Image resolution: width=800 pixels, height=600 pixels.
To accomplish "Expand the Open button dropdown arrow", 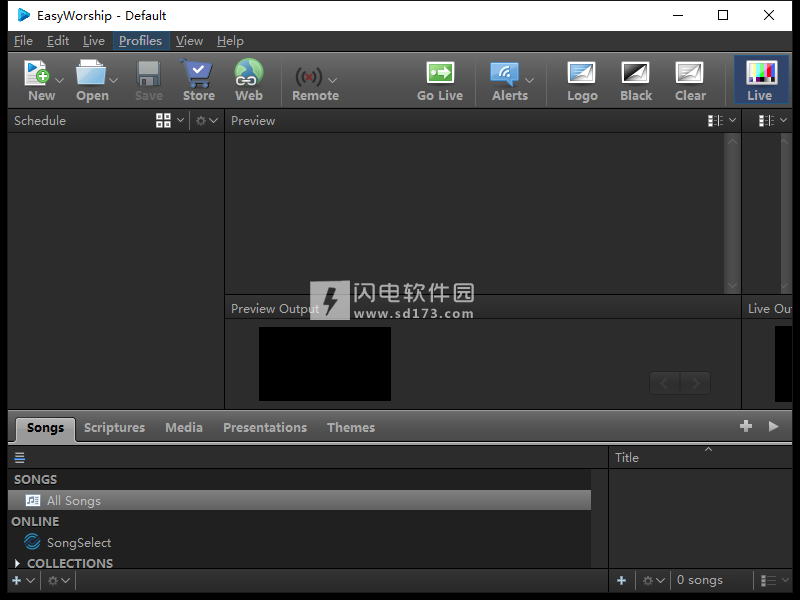I will [113, 80].
